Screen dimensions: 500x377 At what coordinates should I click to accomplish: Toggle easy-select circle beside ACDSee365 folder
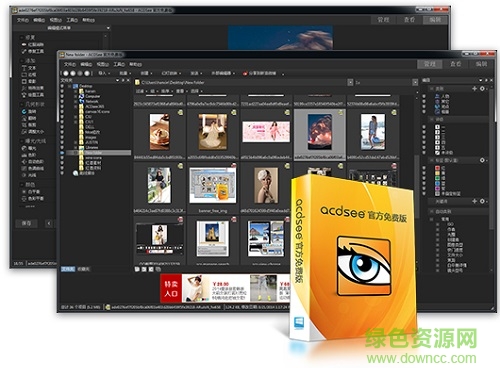click(x=62, y=107)
